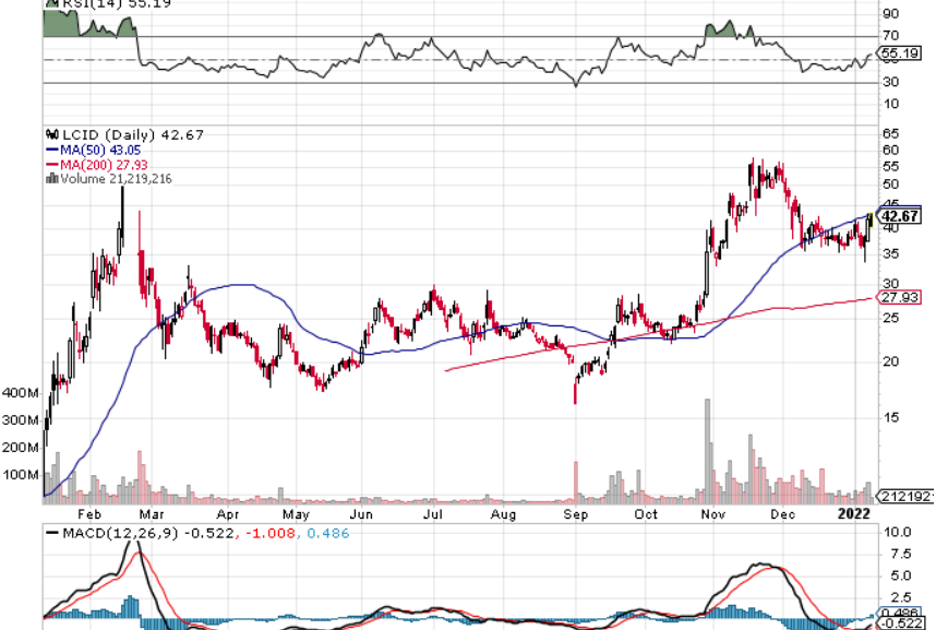Viewport: 936px width, 630px height.
Task: Click the '100M' volume scale label
Action: click(20, 475)
